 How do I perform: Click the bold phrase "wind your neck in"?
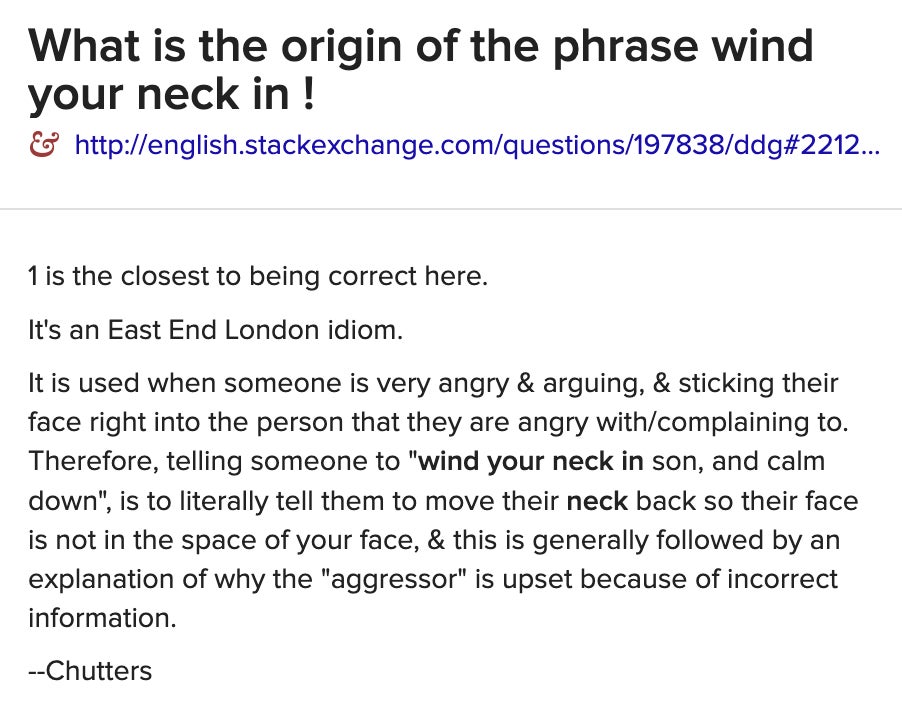pyautogui.click(x=532, y=462)
